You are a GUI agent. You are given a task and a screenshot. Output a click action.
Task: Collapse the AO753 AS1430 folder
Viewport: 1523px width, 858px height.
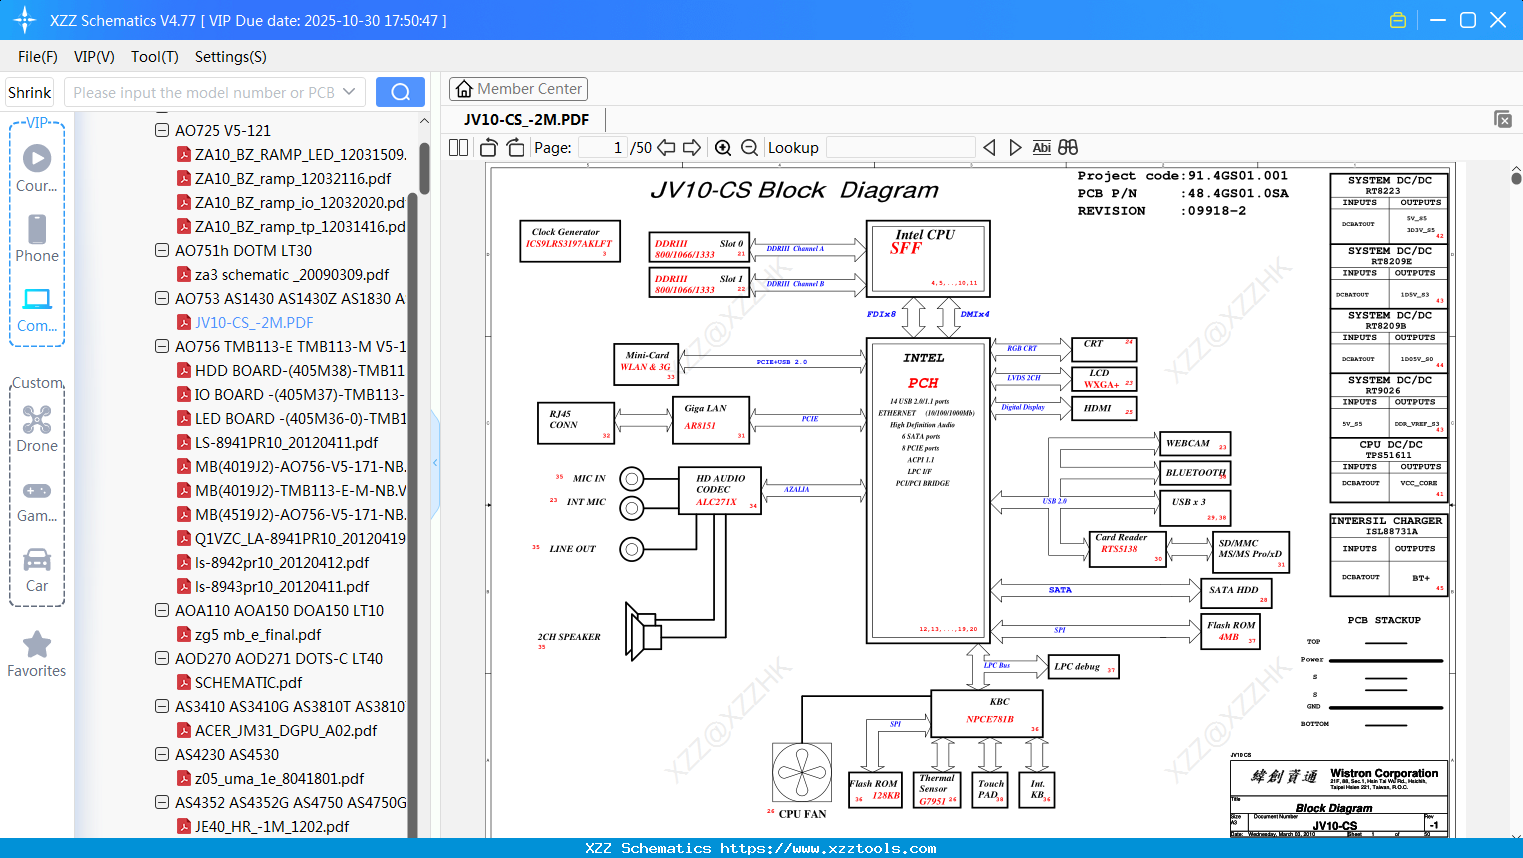[162, 298]
